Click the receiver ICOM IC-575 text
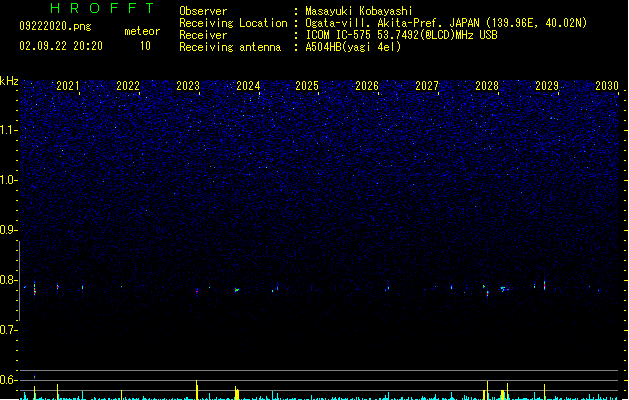This screenshot has width=629, height=400. tap(401, 35)
